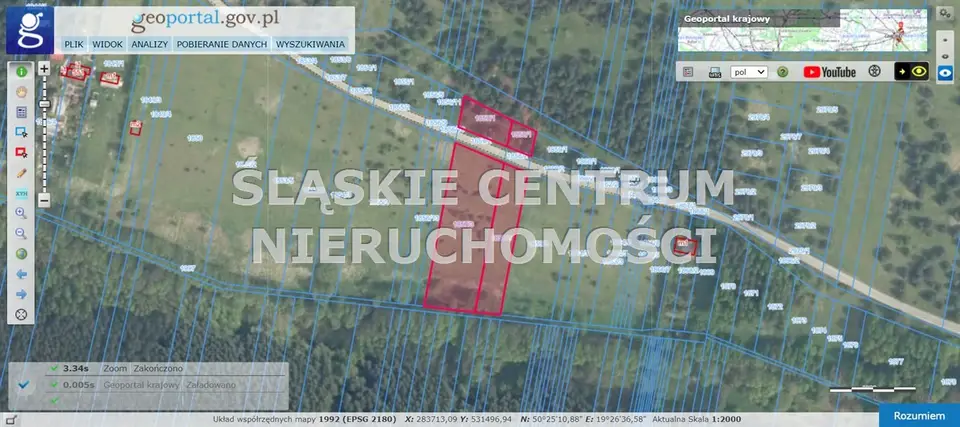Click the '1992 (EPSG 2180)' coordinate system text

point(359,419)
